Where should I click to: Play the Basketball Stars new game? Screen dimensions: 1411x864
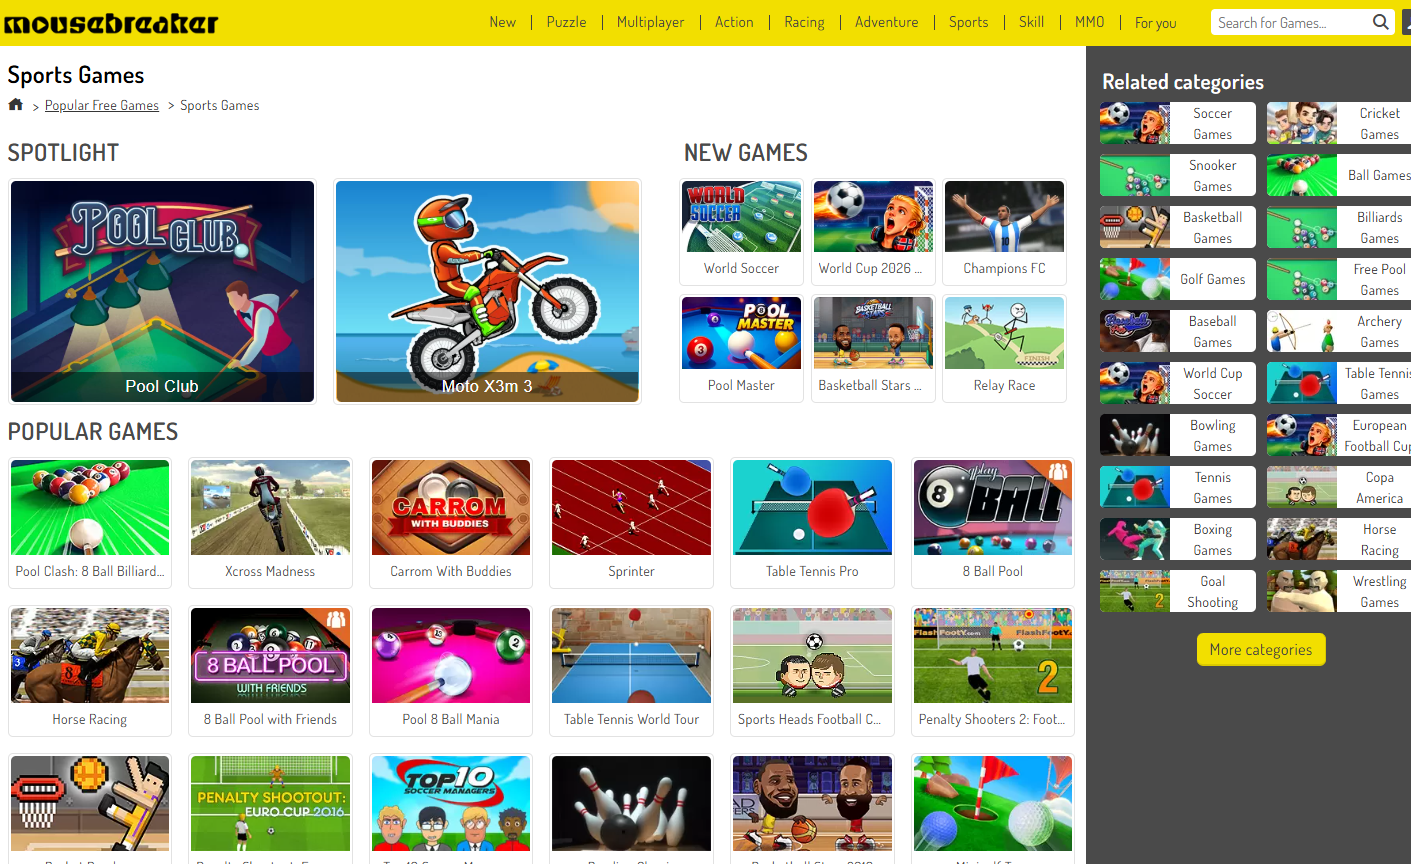[873, 349]
